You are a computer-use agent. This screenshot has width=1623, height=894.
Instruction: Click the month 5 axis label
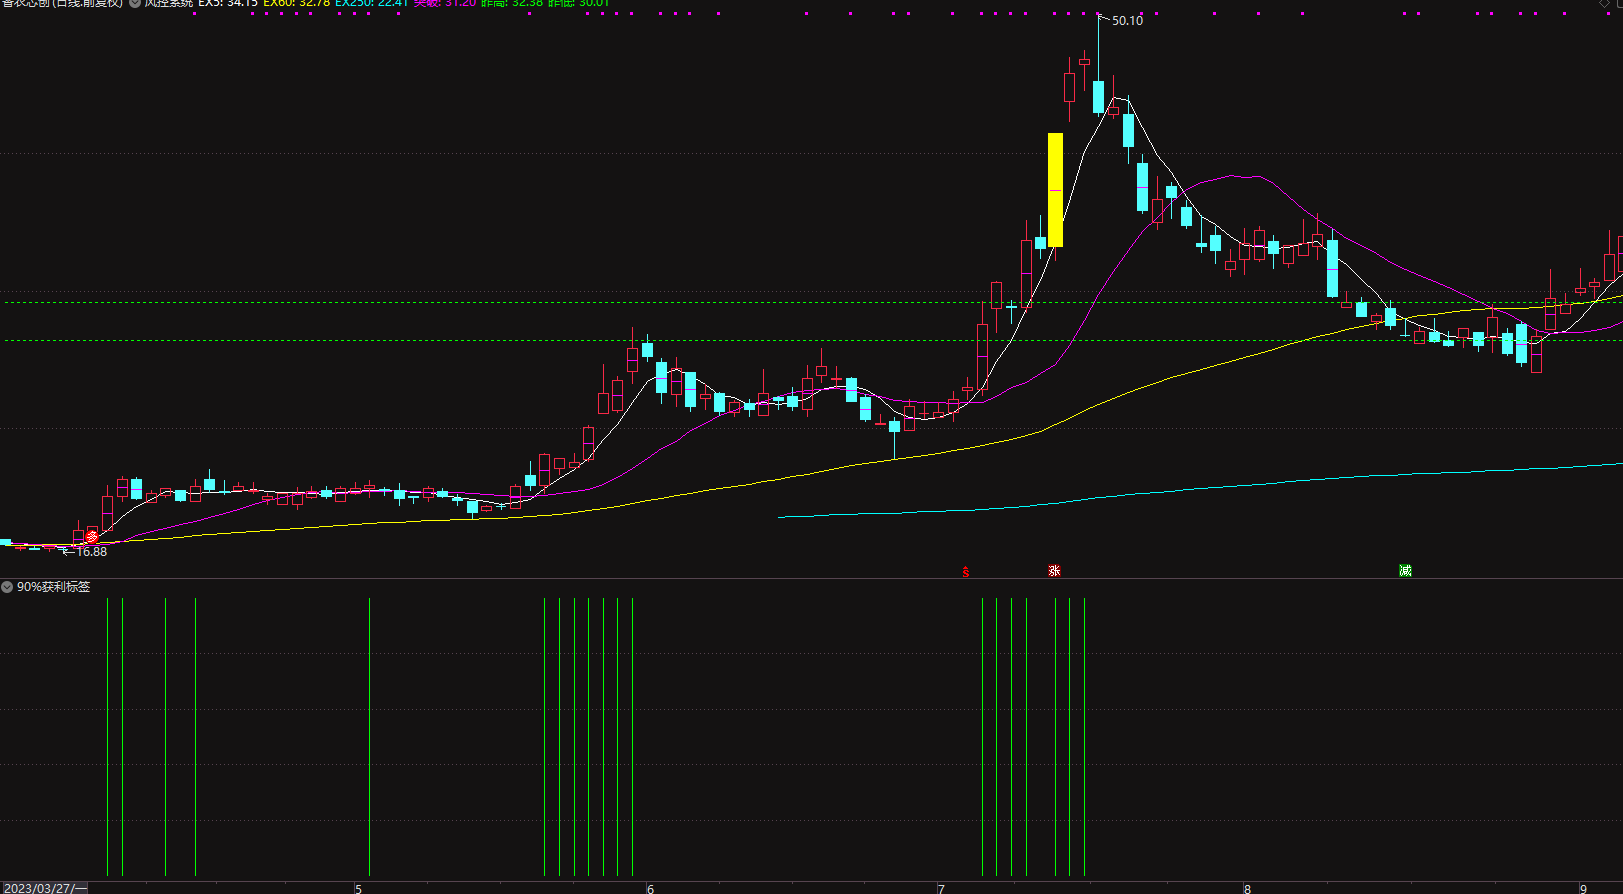[358, 888]
